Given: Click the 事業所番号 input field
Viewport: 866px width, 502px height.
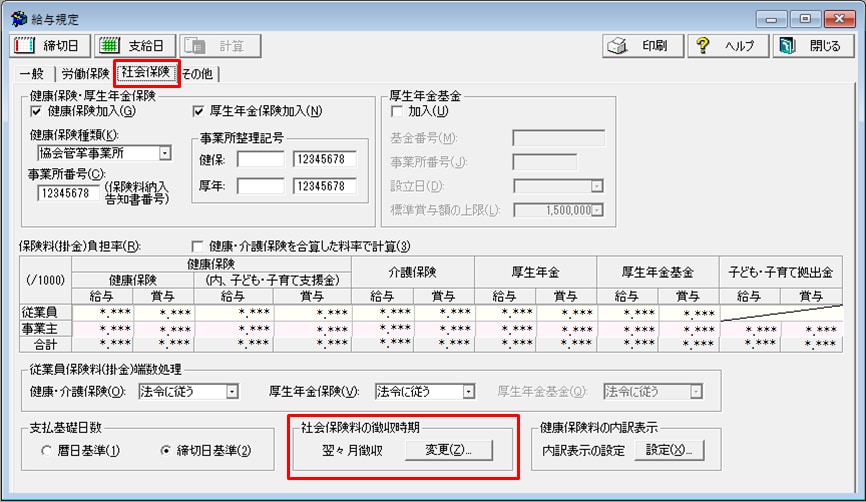Looking at the screenshot, I should pyautogui.click(x=68, y=193).
